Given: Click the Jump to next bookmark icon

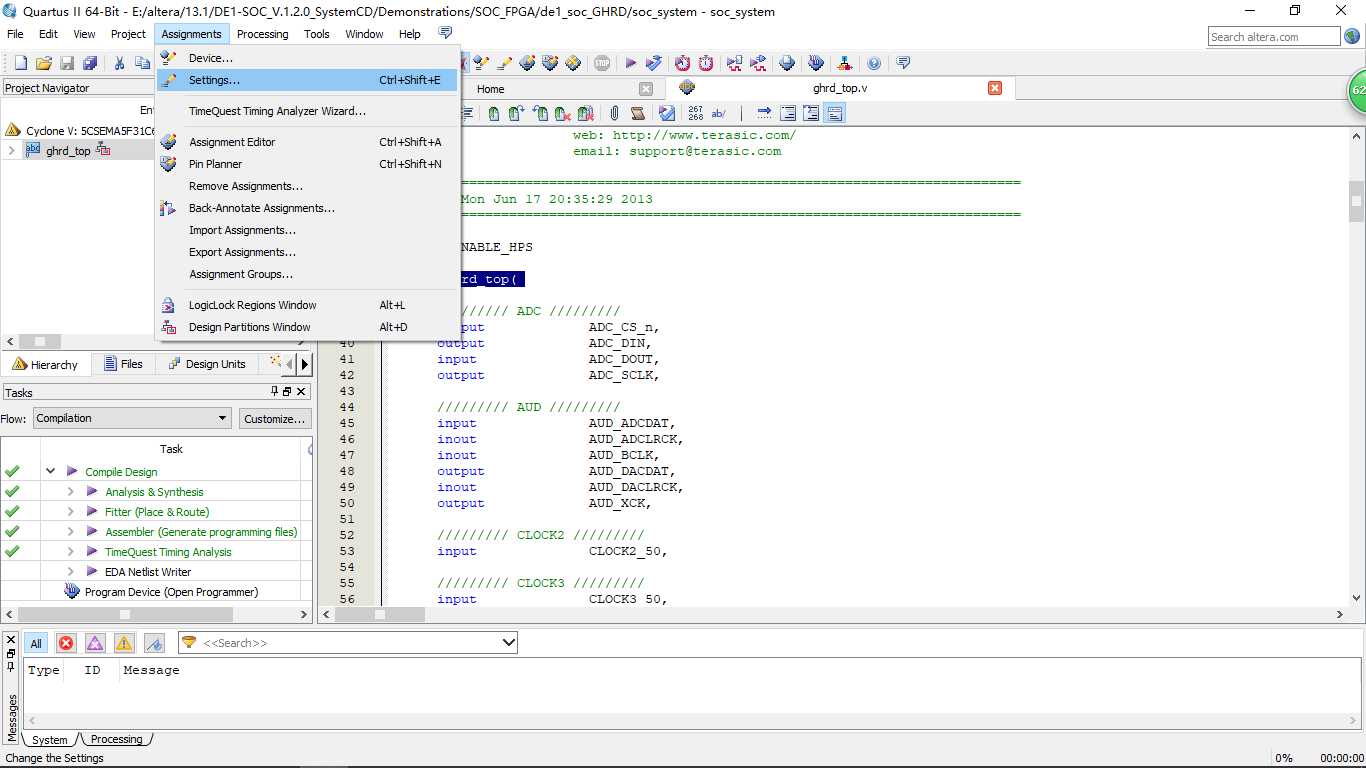Looking at the screenshot, I should [x=516, y=114].
